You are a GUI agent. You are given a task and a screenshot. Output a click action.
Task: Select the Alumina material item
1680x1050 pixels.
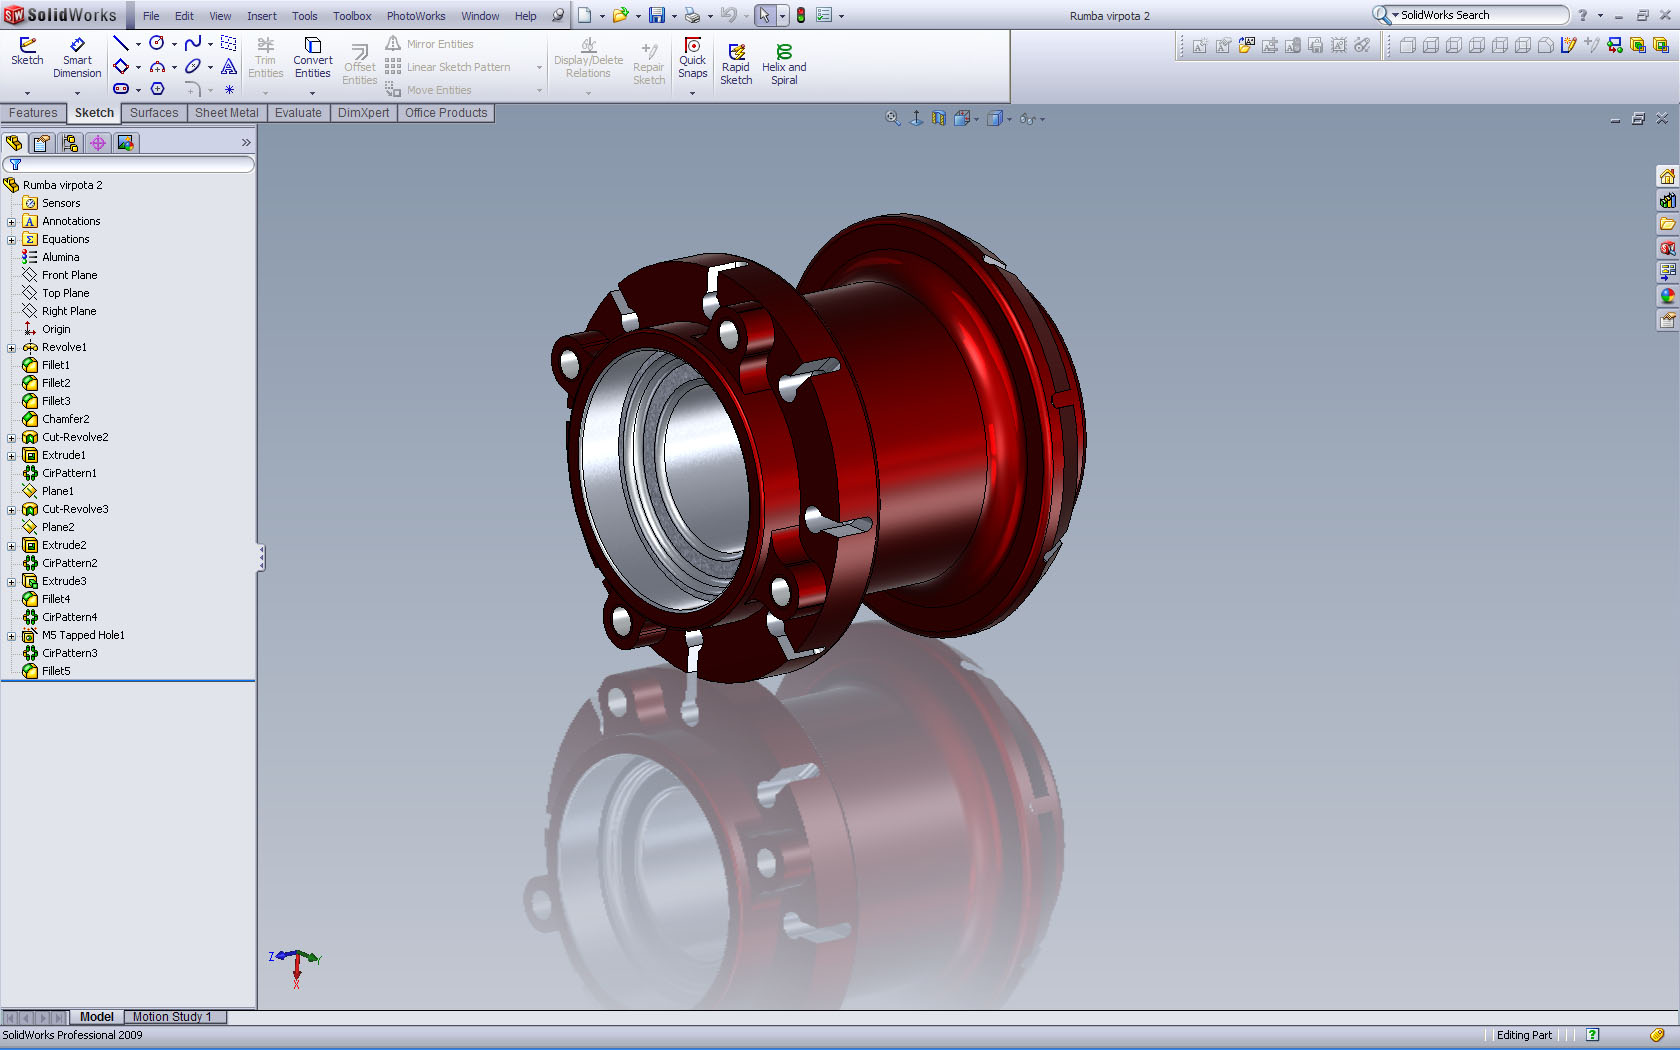tap(60, 257)
